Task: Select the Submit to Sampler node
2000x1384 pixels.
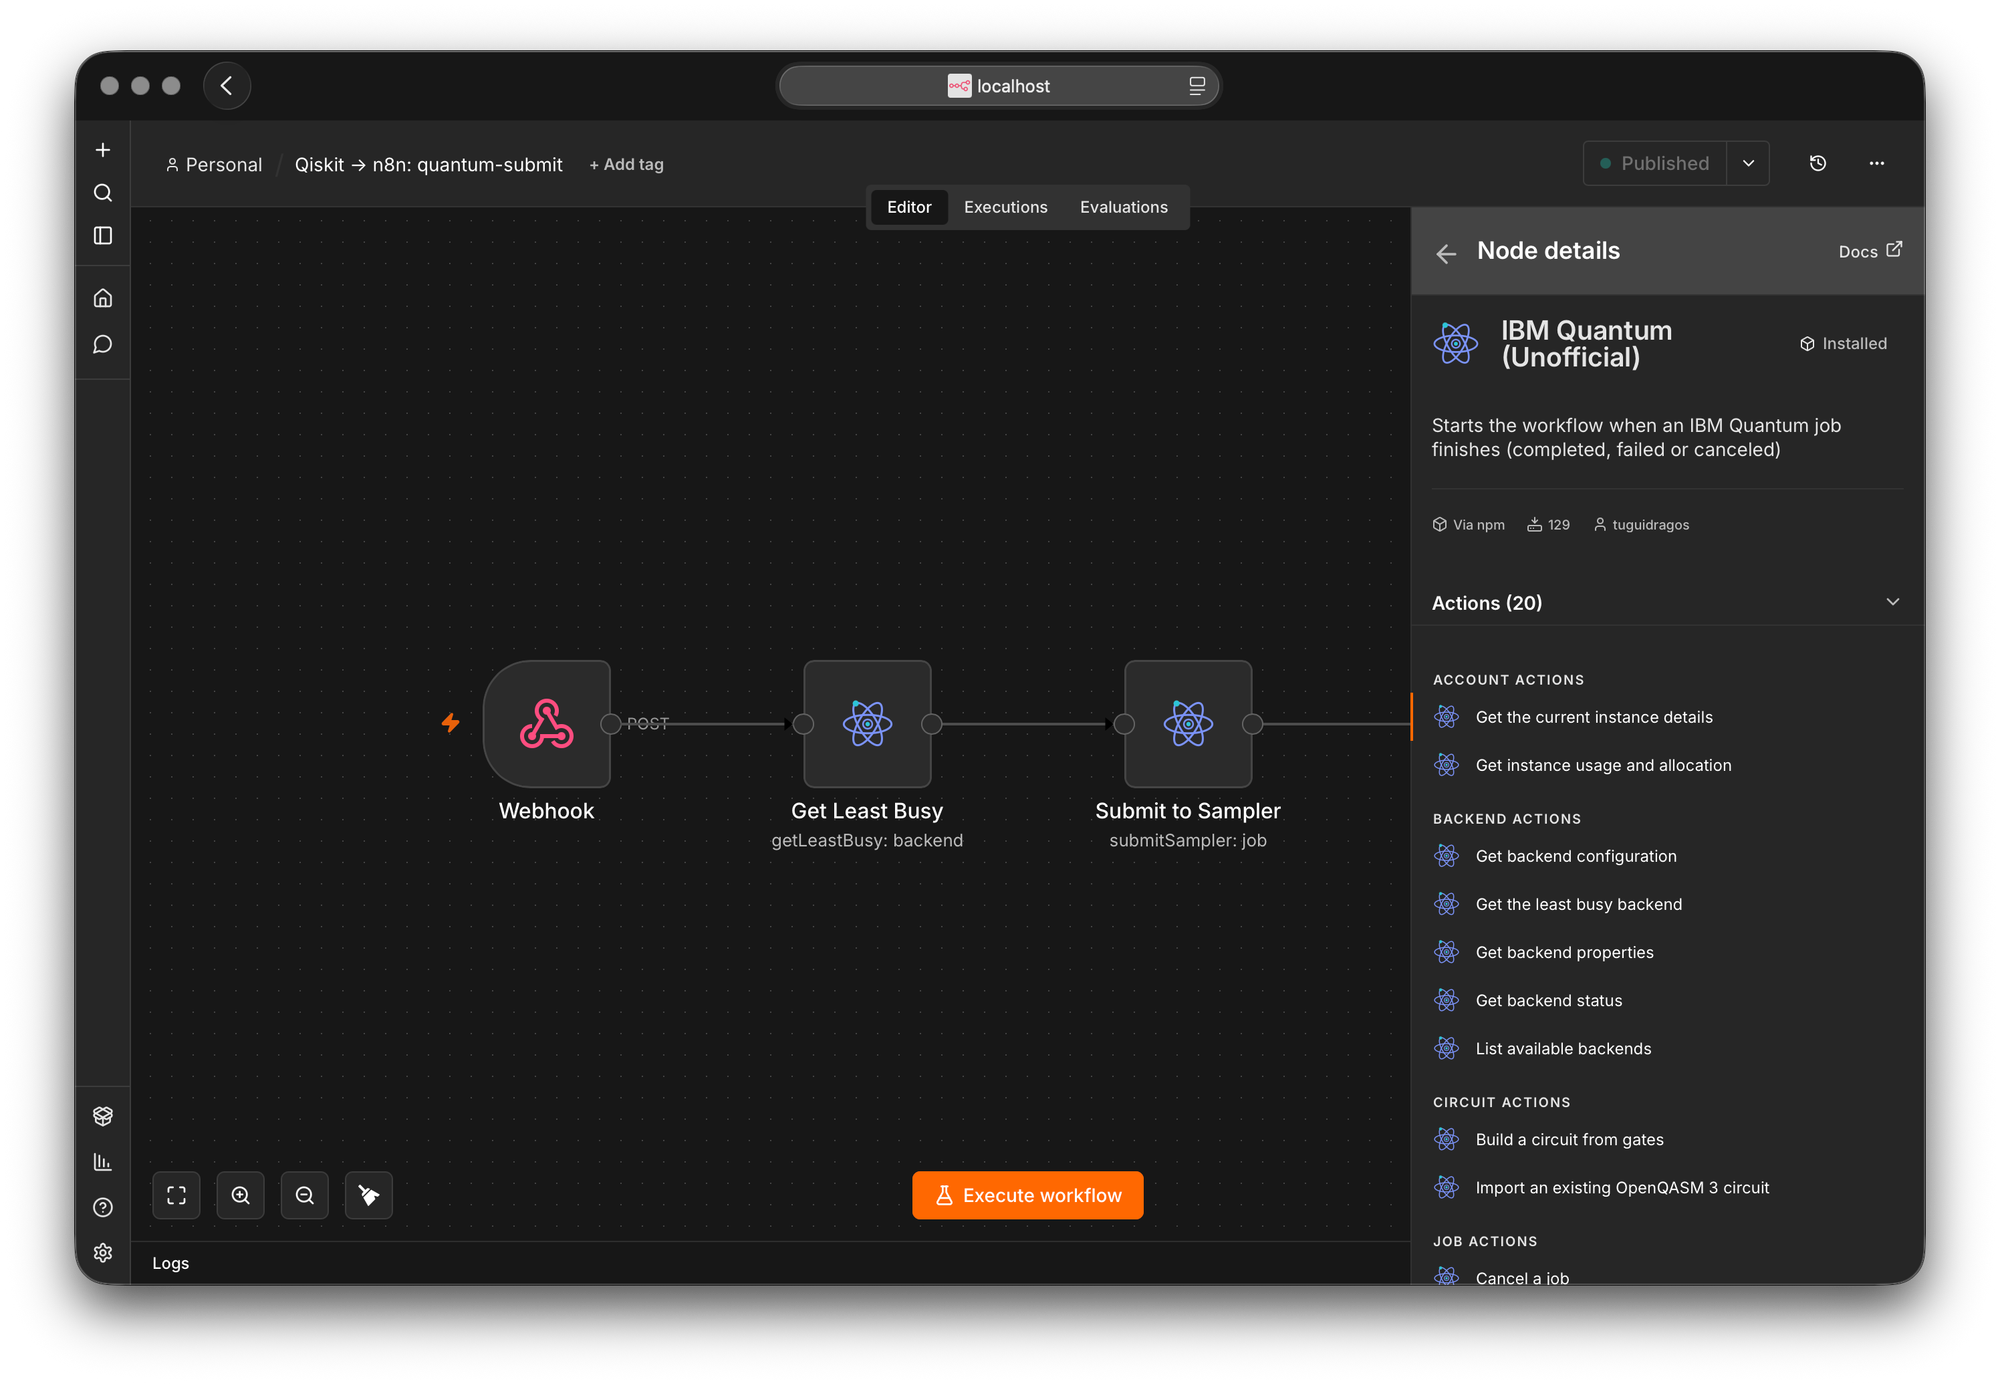Action: [1188, 724]
